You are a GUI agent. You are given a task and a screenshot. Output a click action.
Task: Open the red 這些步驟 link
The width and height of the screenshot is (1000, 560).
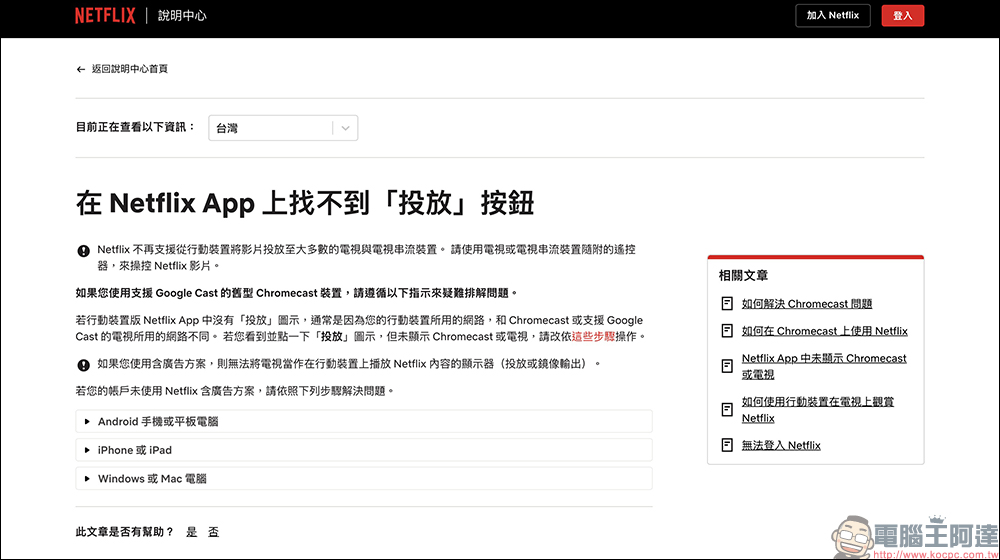click(593, 336)
